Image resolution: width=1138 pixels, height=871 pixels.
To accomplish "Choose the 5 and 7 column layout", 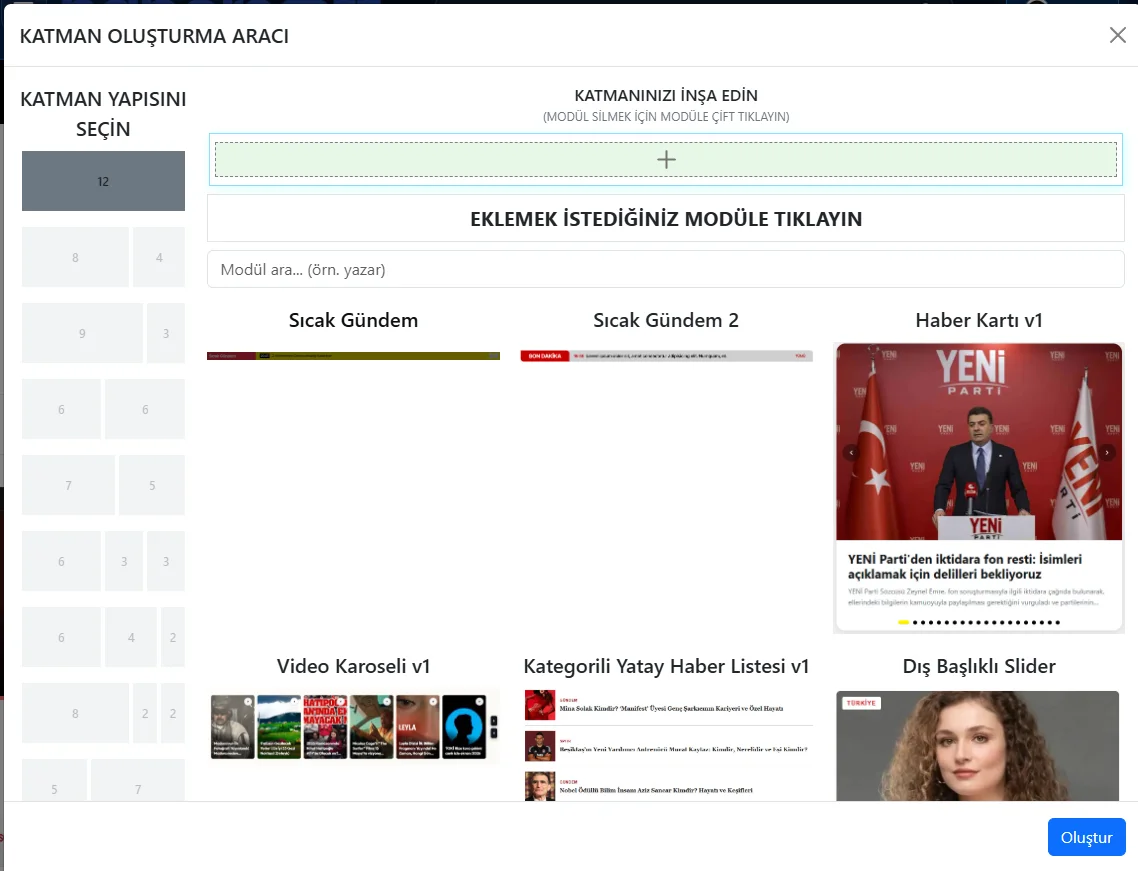I will (x=103, y=781).
